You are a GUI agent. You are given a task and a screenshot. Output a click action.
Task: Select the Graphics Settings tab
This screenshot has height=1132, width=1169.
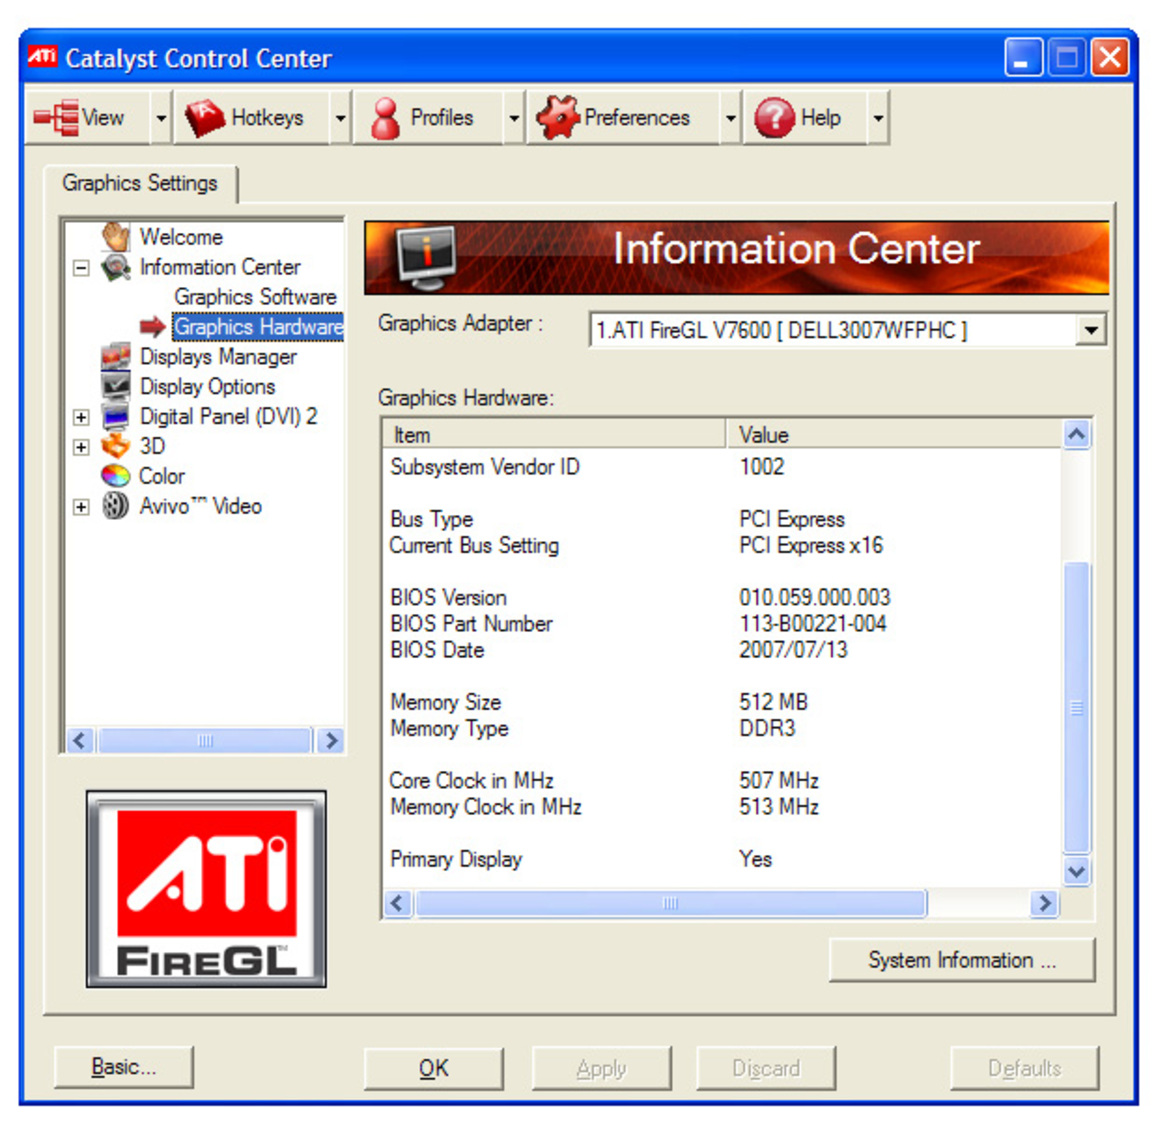tap(140, 183)
